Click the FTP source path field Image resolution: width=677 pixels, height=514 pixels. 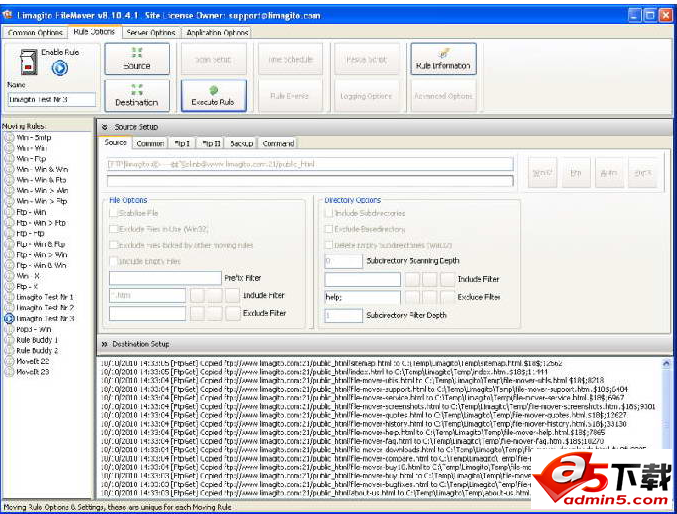pos(310,164)
